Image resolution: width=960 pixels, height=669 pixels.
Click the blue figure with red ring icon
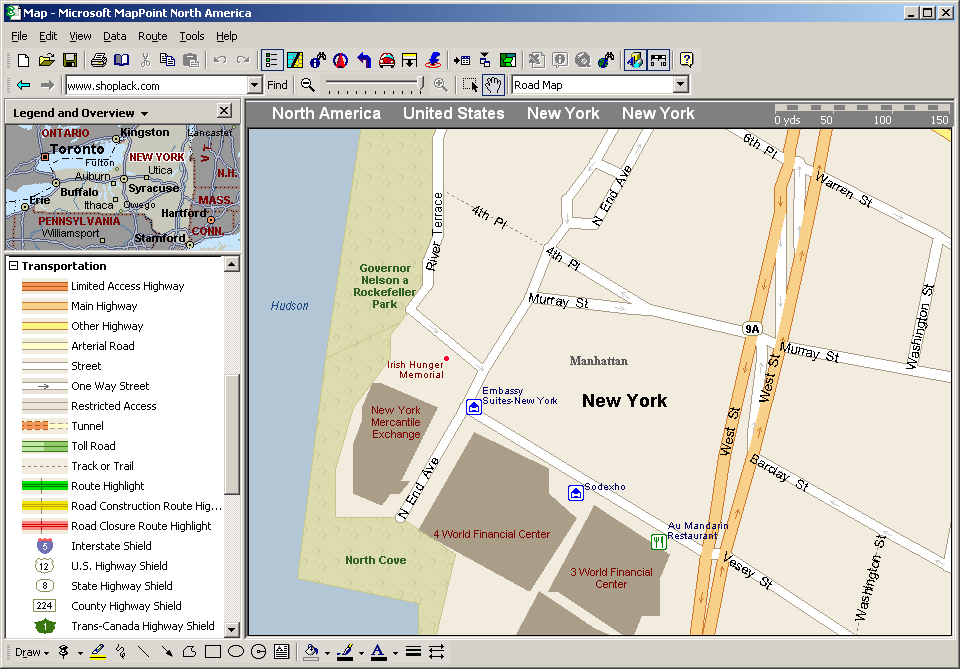[x=433, y=60]
